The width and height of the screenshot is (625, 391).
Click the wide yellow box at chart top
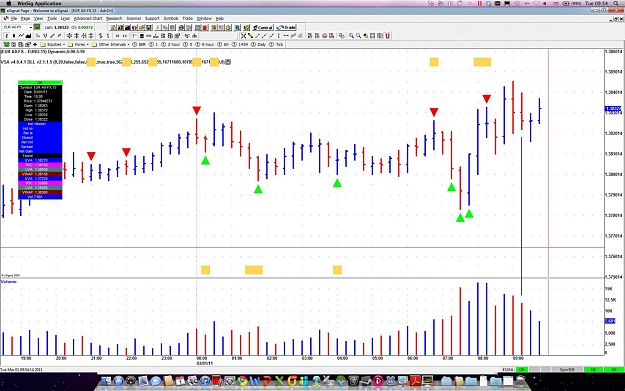[x=482, y=62]
